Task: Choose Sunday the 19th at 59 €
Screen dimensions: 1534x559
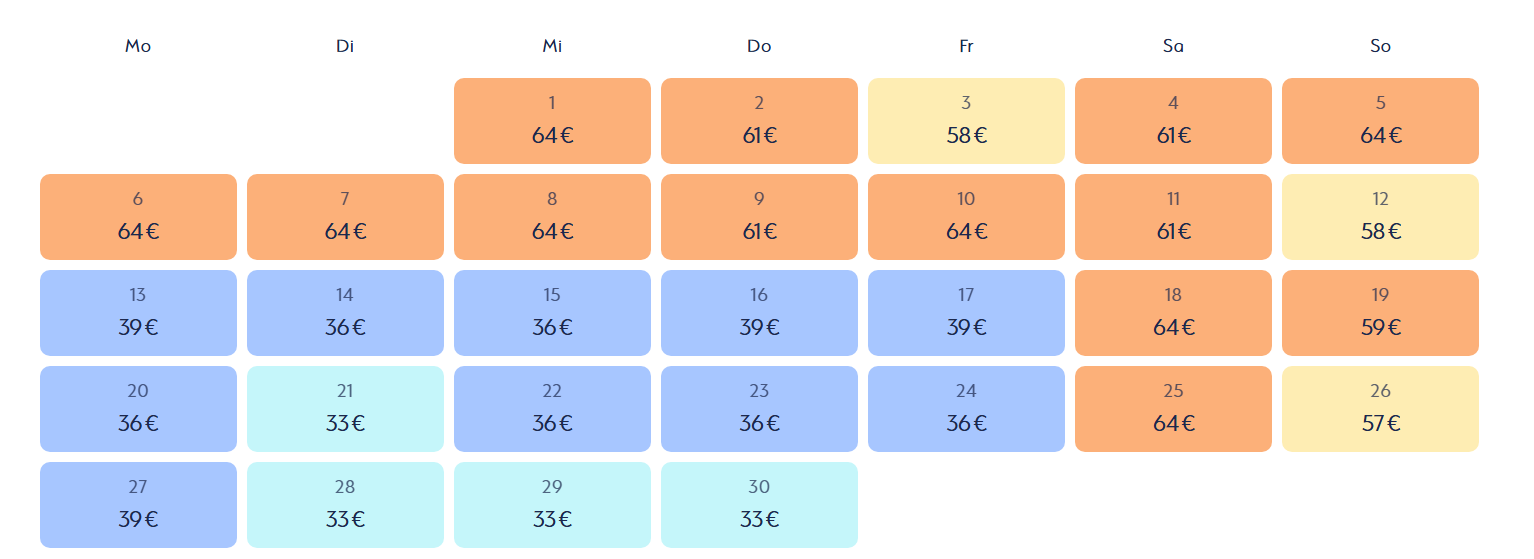Action: [x=1380, y=313]
